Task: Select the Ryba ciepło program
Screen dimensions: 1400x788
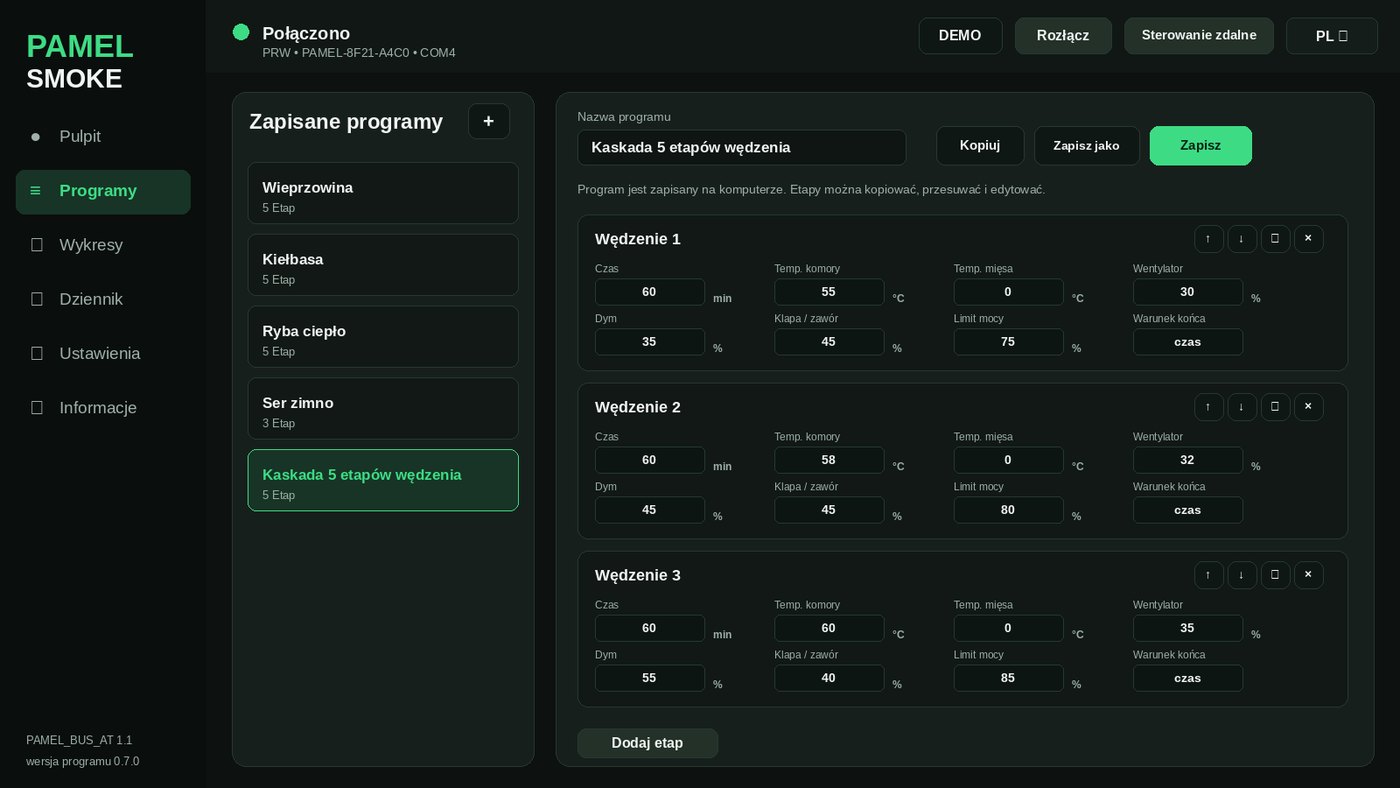Action: click(383, 337)
